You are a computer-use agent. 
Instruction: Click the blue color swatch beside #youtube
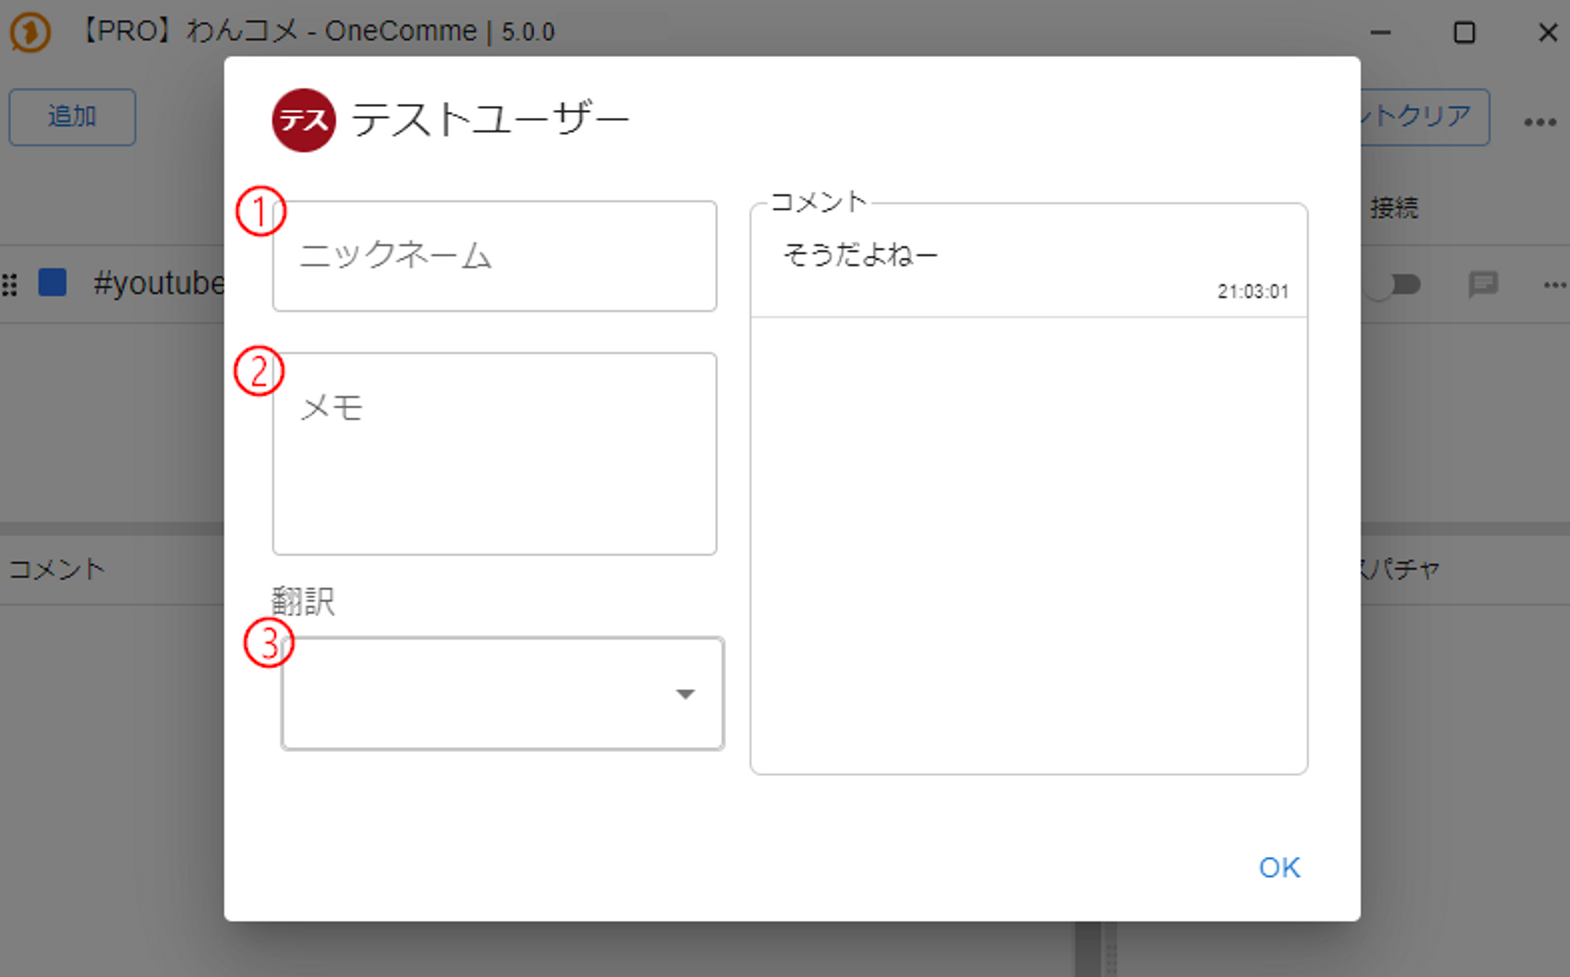[52, 283]
